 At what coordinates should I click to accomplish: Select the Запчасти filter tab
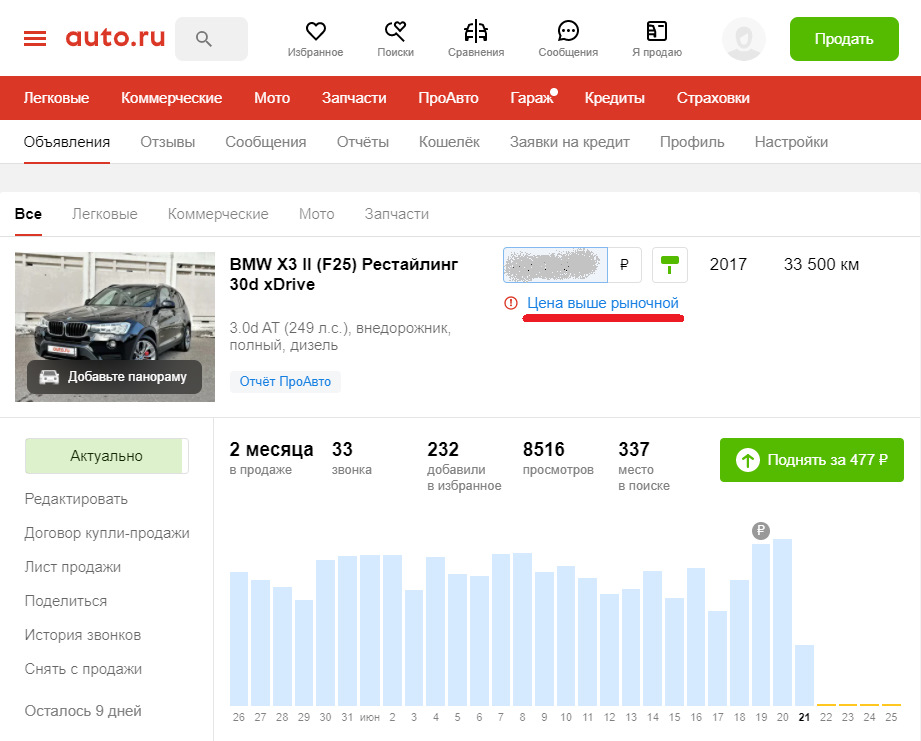click(396, 214)
